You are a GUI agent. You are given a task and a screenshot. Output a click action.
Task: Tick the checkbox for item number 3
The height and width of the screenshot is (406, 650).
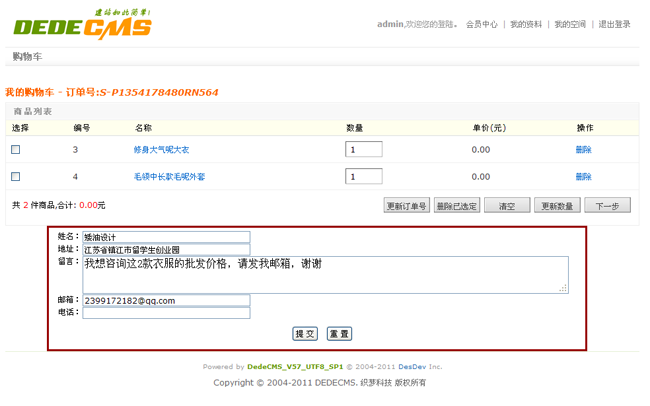[x=15, y=150]
